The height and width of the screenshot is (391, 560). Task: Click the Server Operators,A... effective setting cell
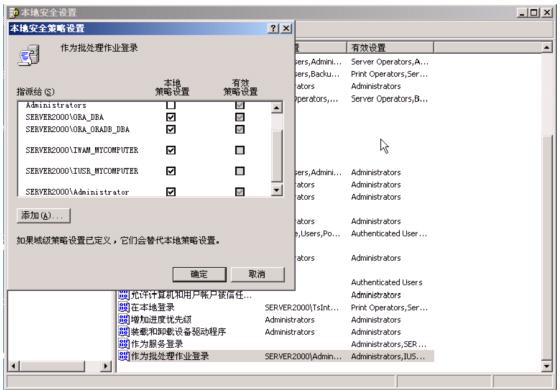point(389,62)
